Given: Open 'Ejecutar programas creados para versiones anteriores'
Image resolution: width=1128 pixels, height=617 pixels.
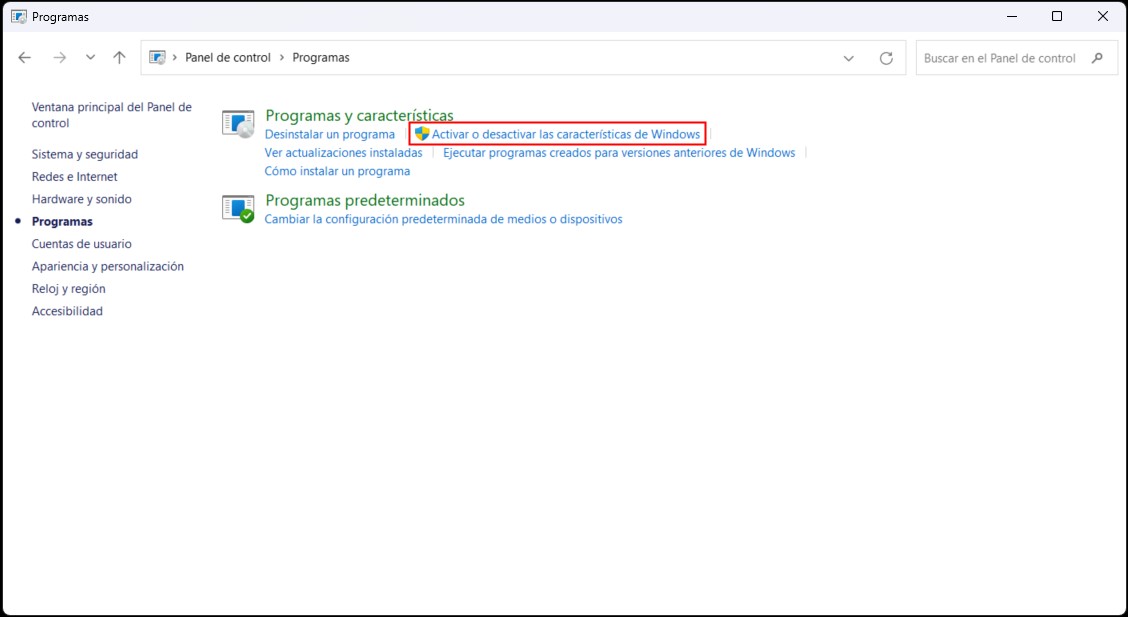Looking at the screenshot, I should coord(619,152).
